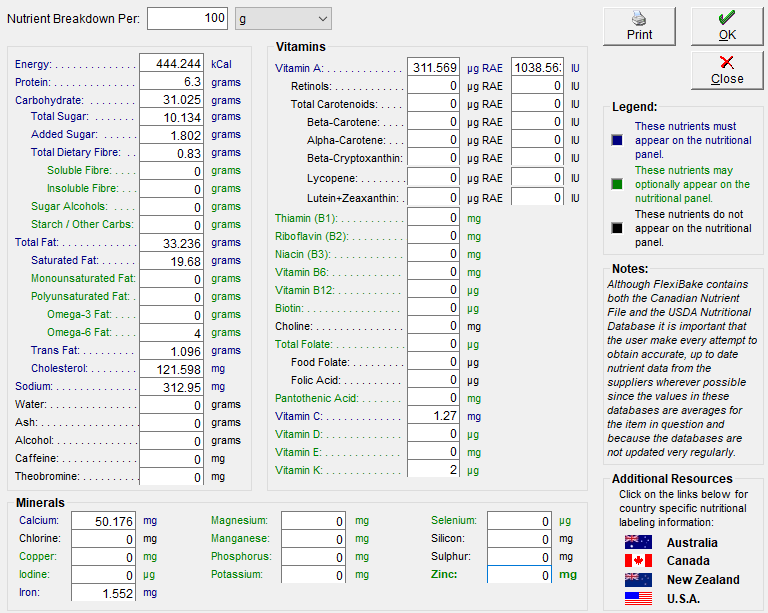768x613 pixels.
Task: Click the Vitamin A µg RAE field
Action: [x=433, y=68]
